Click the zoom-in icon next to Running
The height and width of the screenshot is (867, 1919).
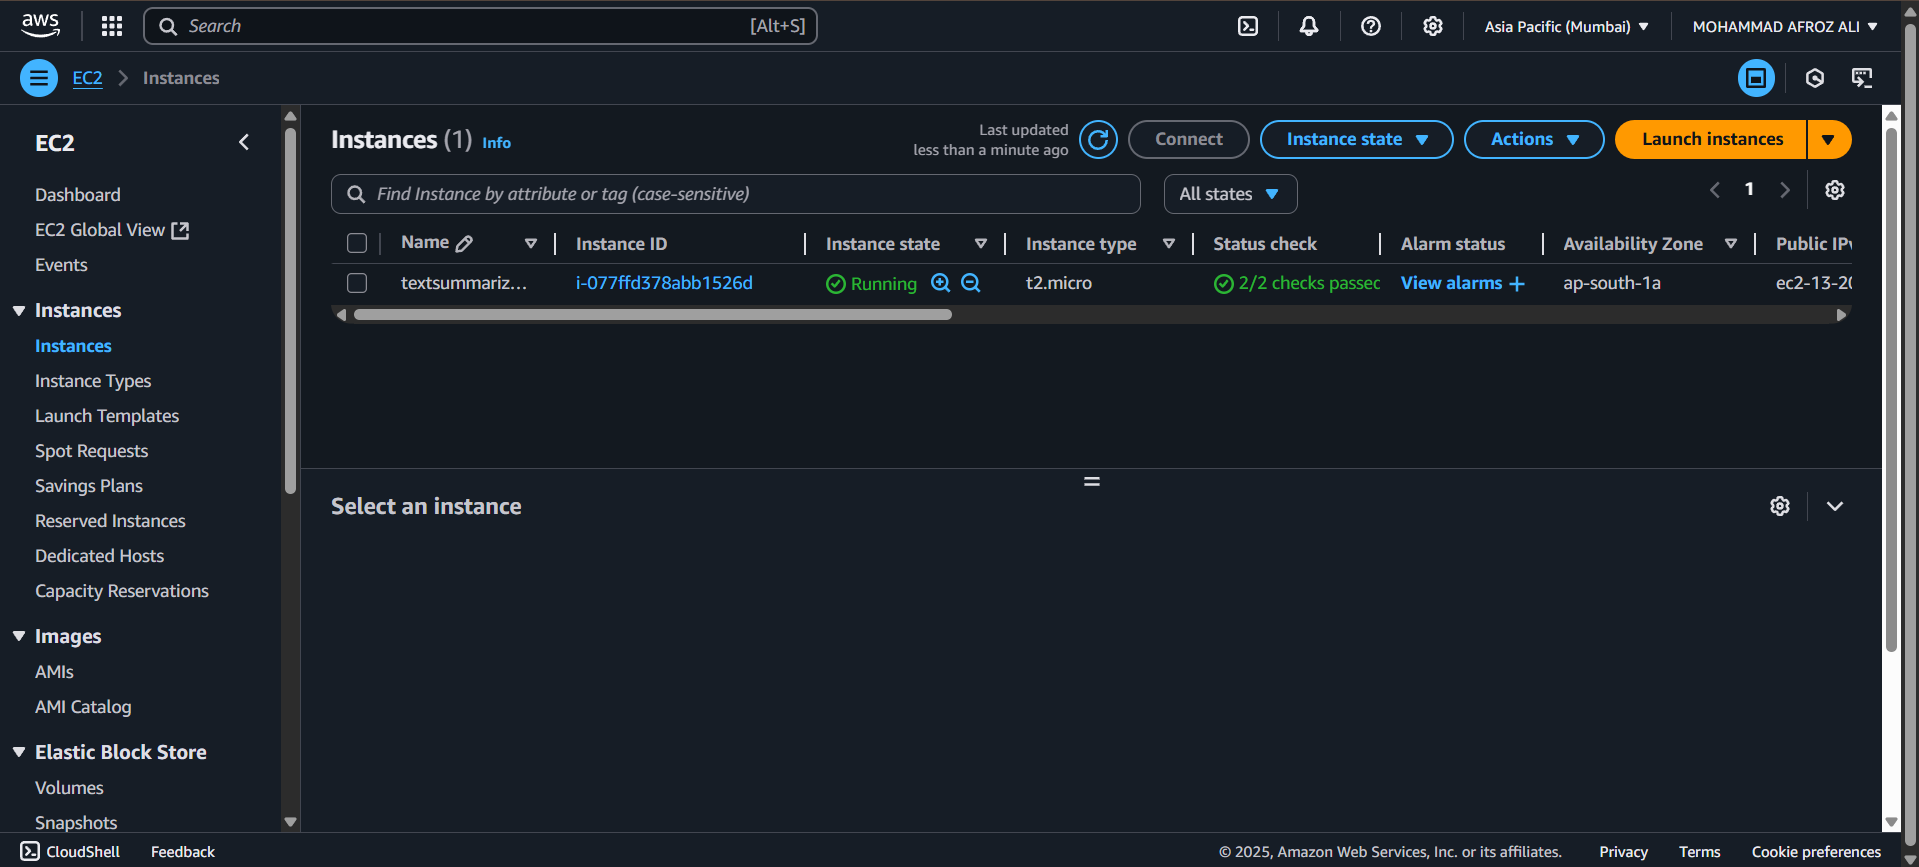[x=940, y=283]
